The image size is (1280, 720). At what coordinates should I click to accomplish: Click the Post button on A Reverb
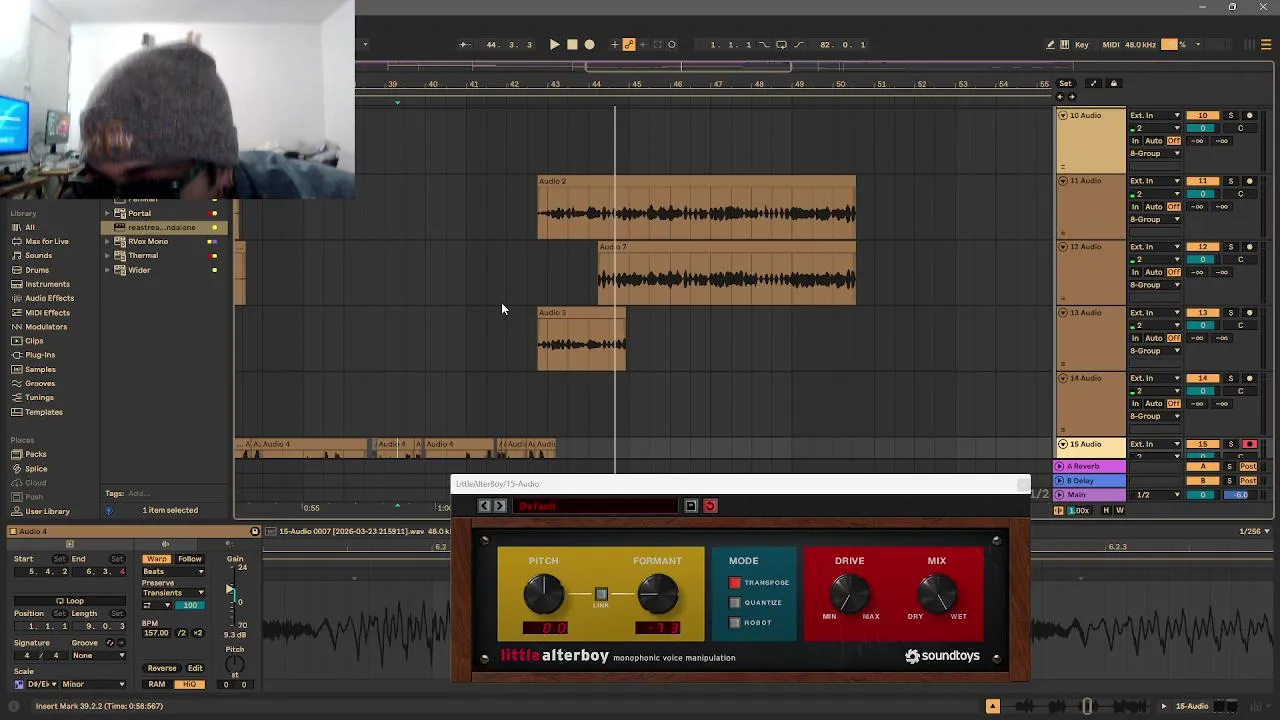pyautogui.click(x=1248, y=467)
